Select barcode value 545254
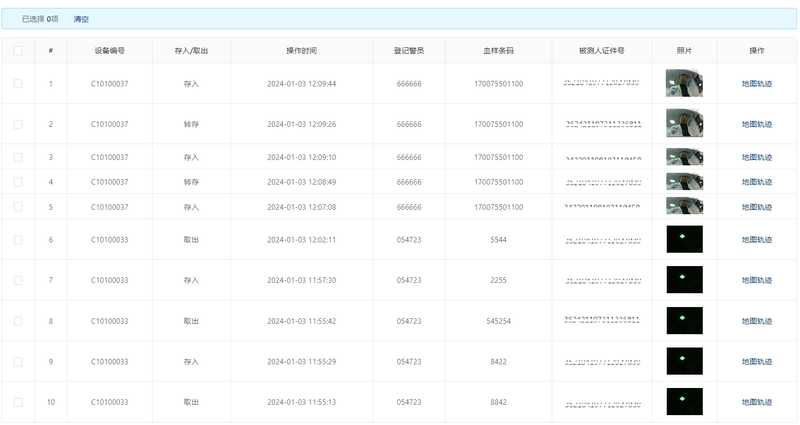Viewport: 800px width, 425px height. pyautogui.click(x=498, y=321)
